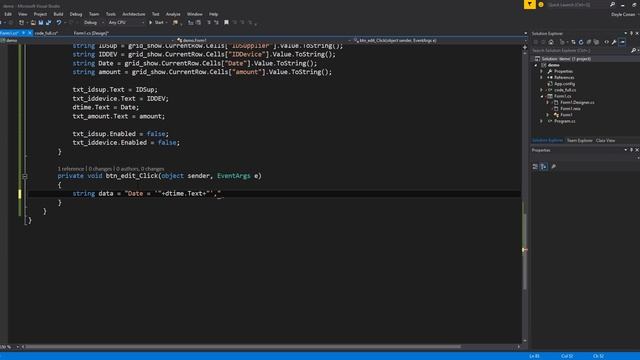This screenshot has height=360, width=640.
Task: Switch to the code_full.cs tab
Action: (x=47, y=33)
